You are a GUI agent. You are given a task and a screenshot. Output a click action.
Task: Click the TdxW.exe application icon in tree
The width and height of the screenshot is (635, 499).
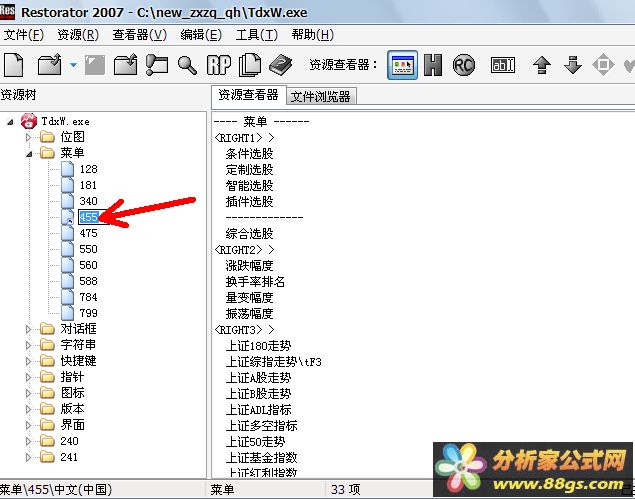[29, 121]
